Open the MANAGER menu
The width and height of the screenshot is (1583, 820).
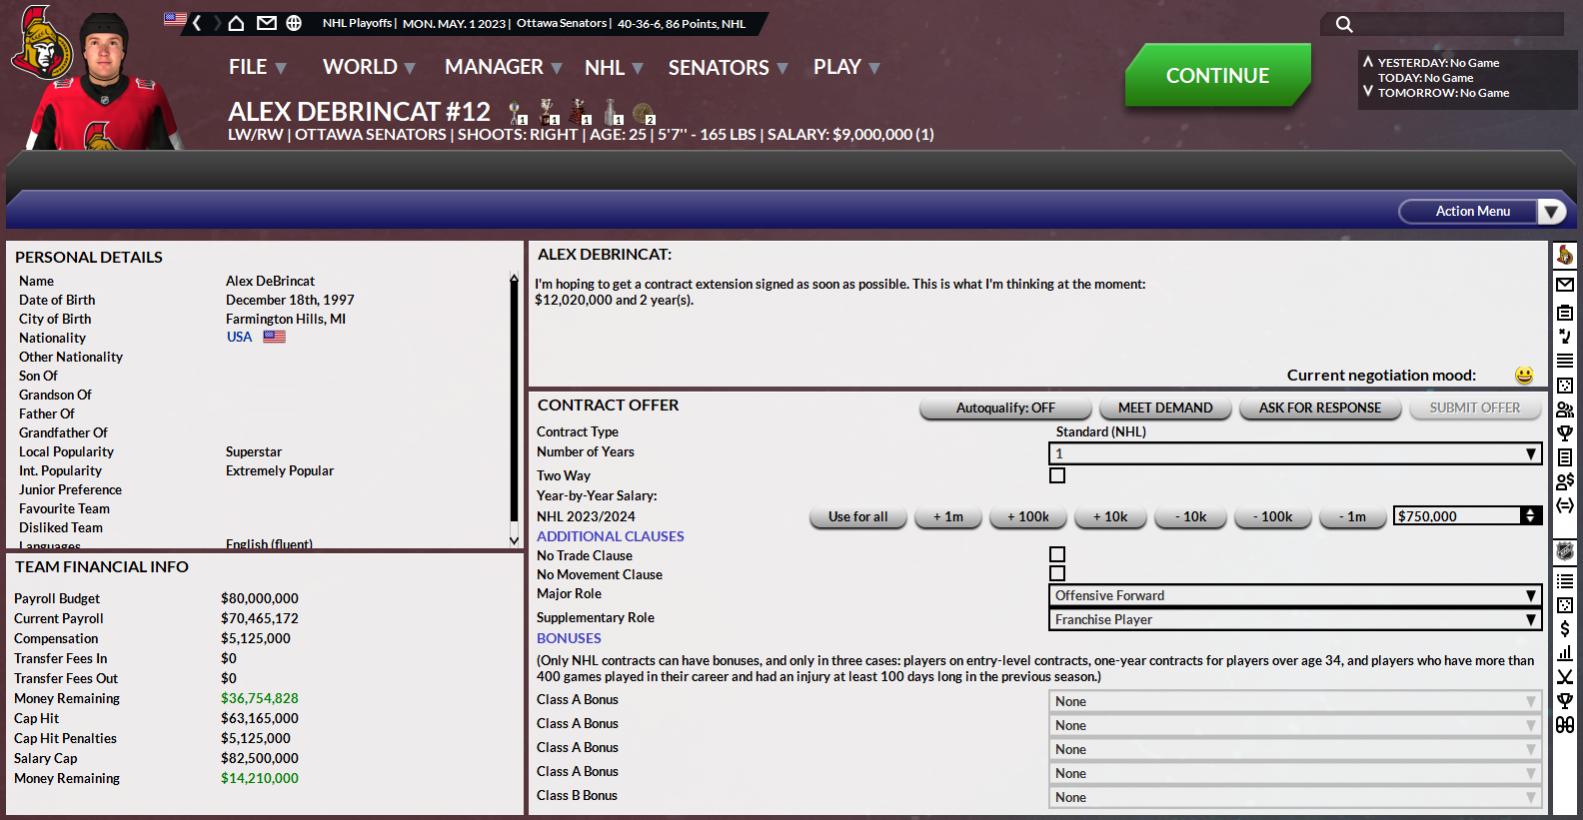[503, 67]
